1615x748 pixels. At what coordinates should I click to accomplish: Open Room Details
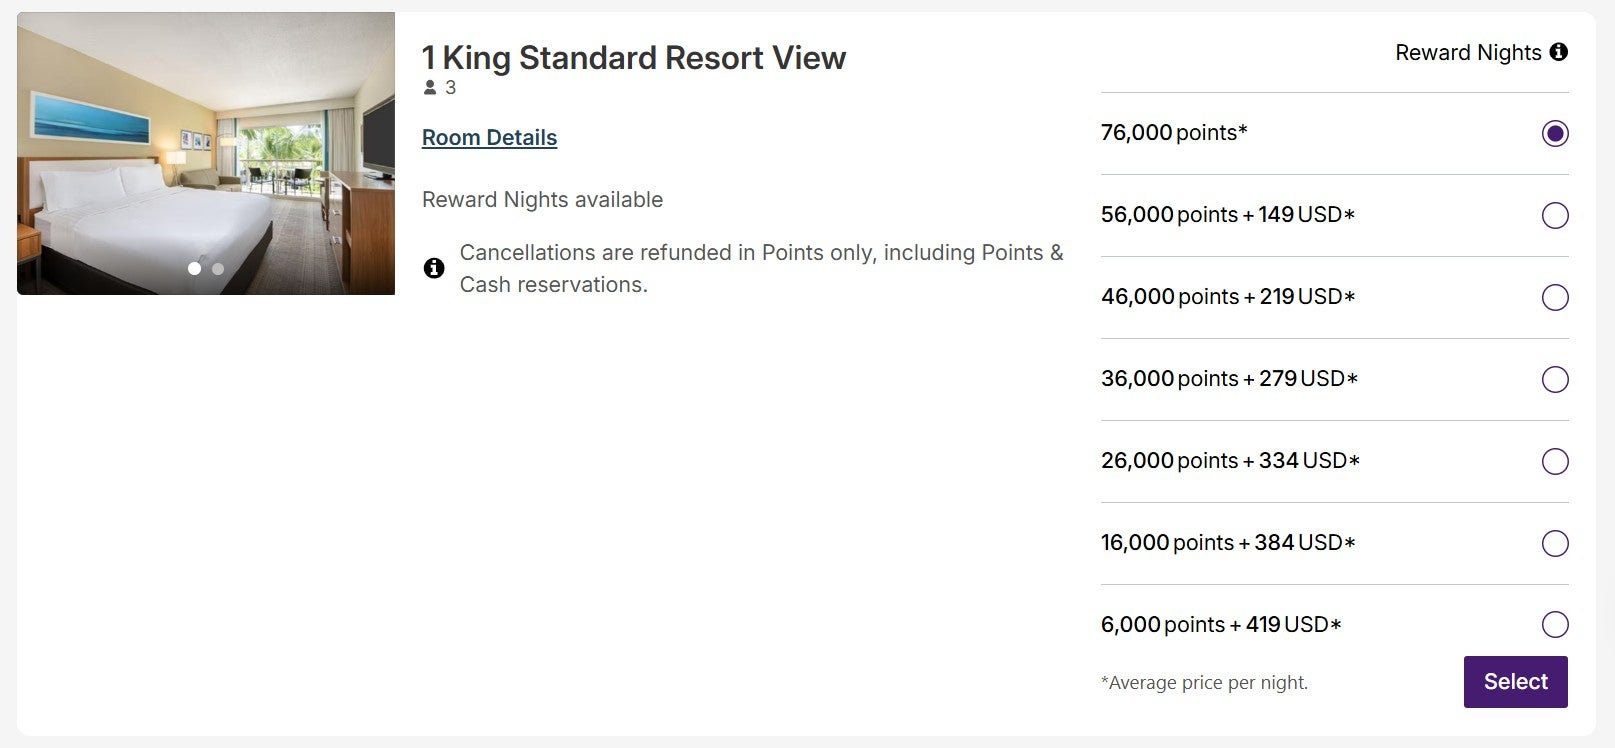click(x=489, y=137)
